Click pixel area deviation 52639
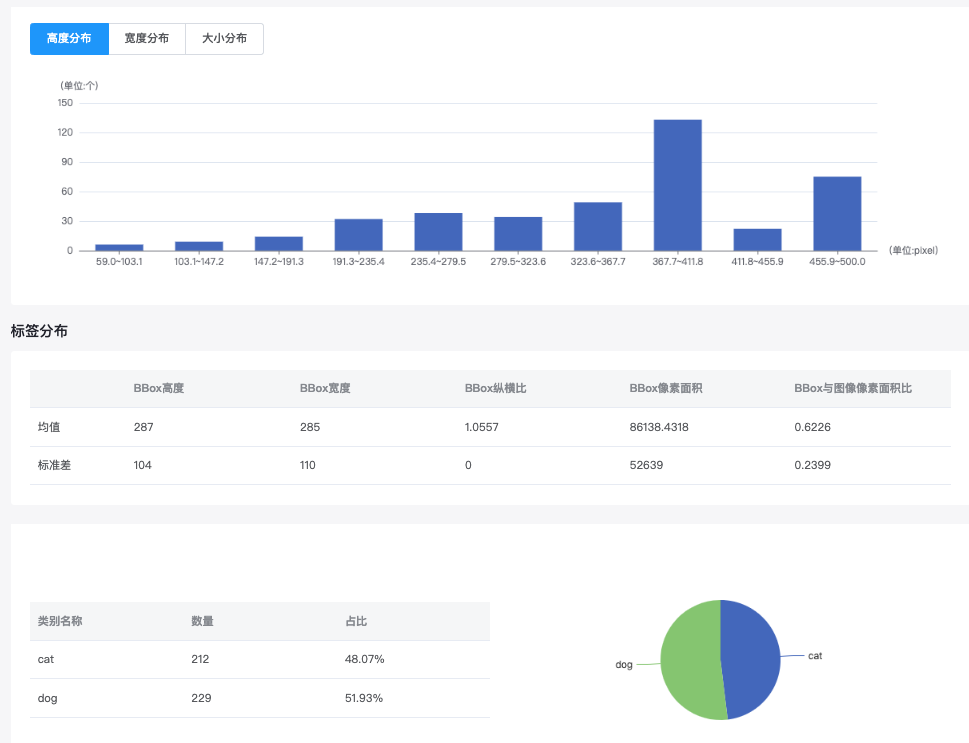Viewport: 969px width, 743px height. (646, 465)
